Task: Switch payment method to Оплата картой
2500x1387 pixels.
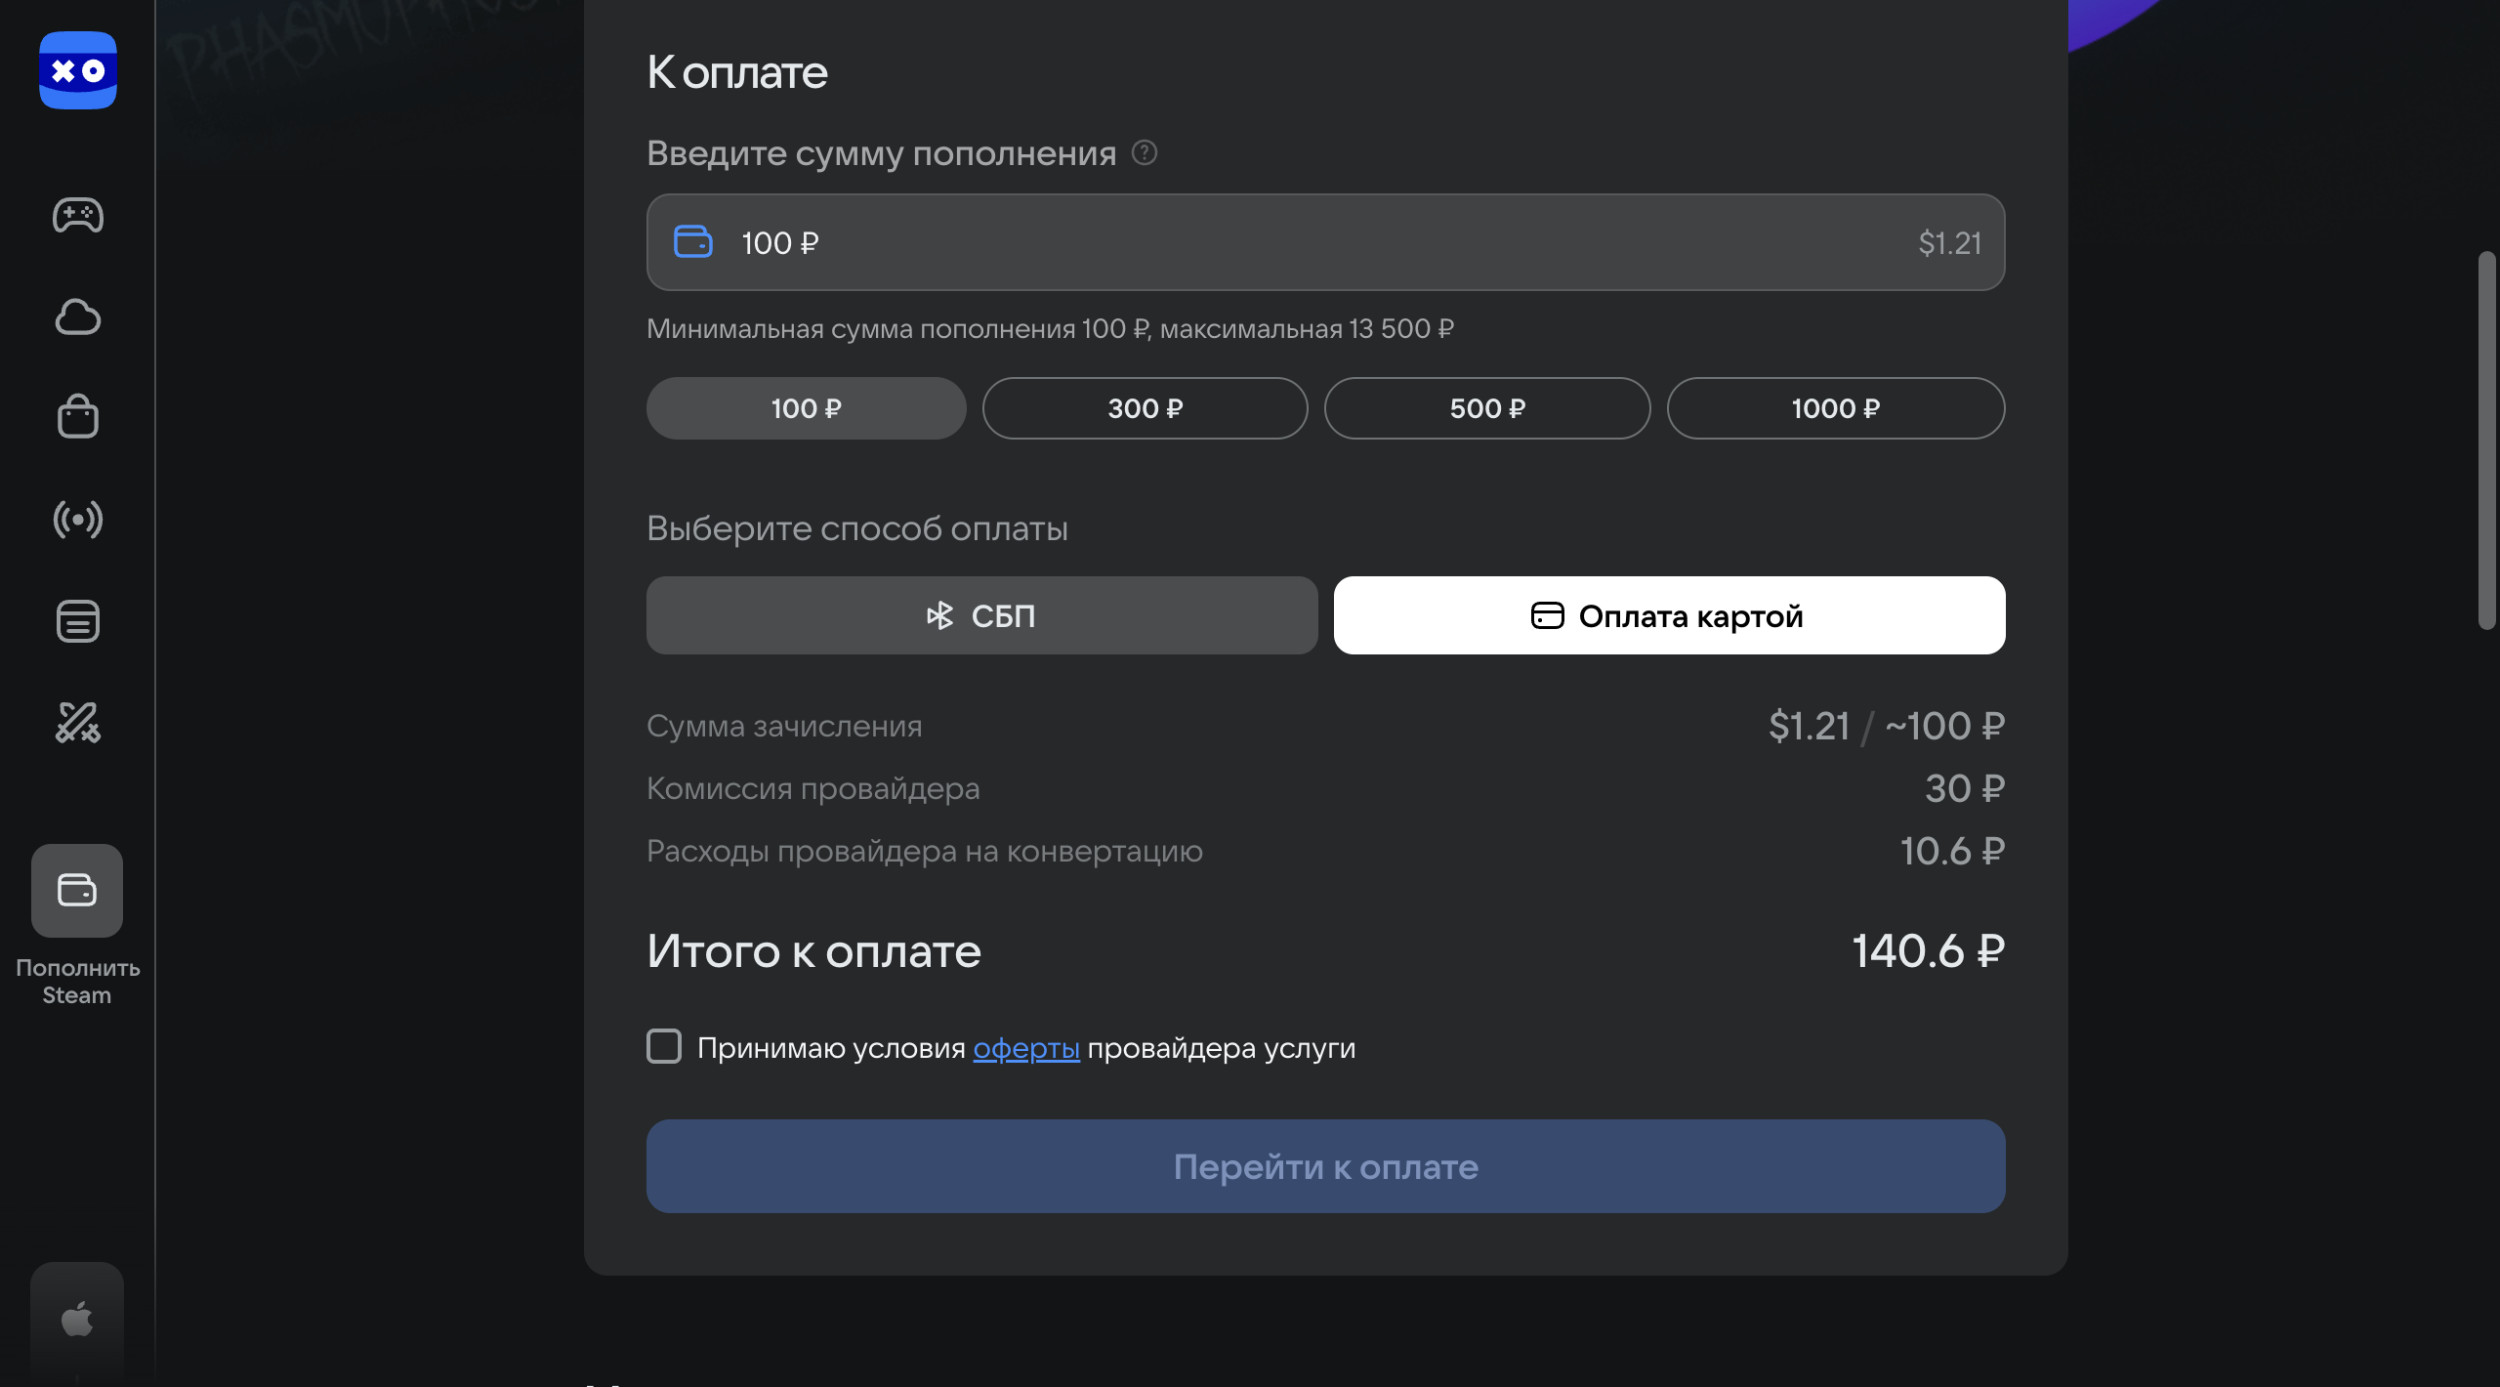Action: (x=1669, y=615)
